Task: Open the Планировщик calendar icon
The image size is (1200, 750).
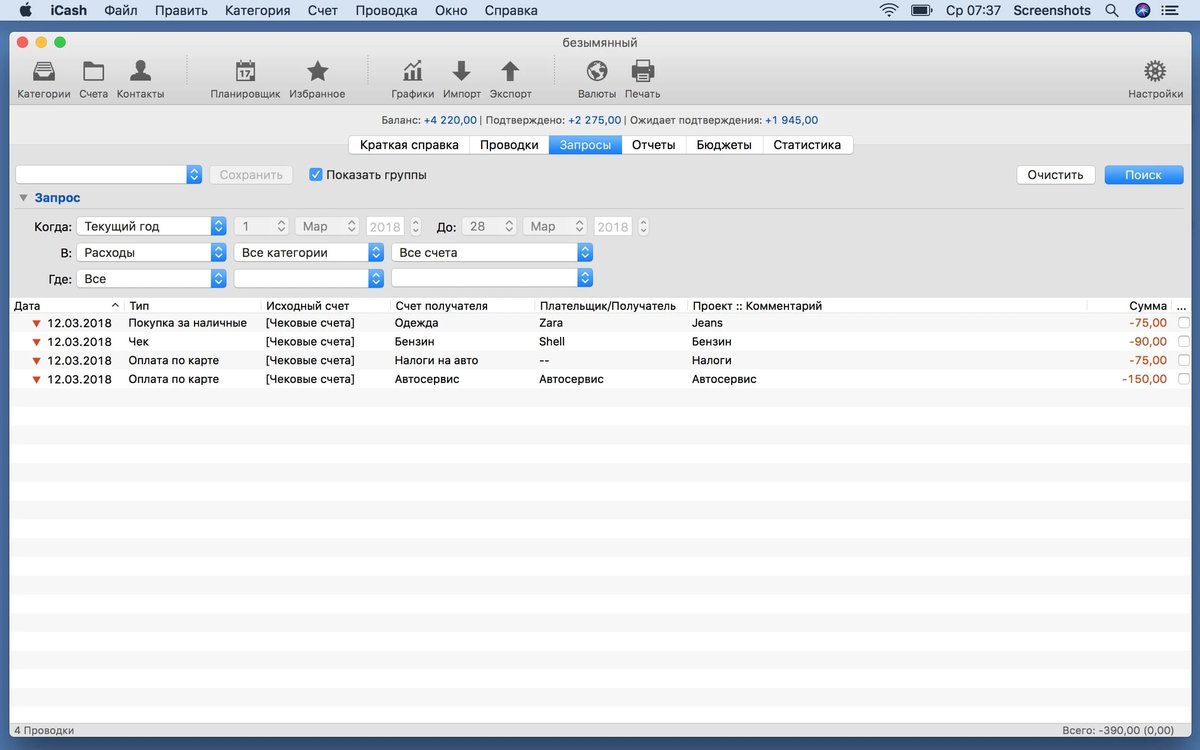Action: tap(245, 72)
